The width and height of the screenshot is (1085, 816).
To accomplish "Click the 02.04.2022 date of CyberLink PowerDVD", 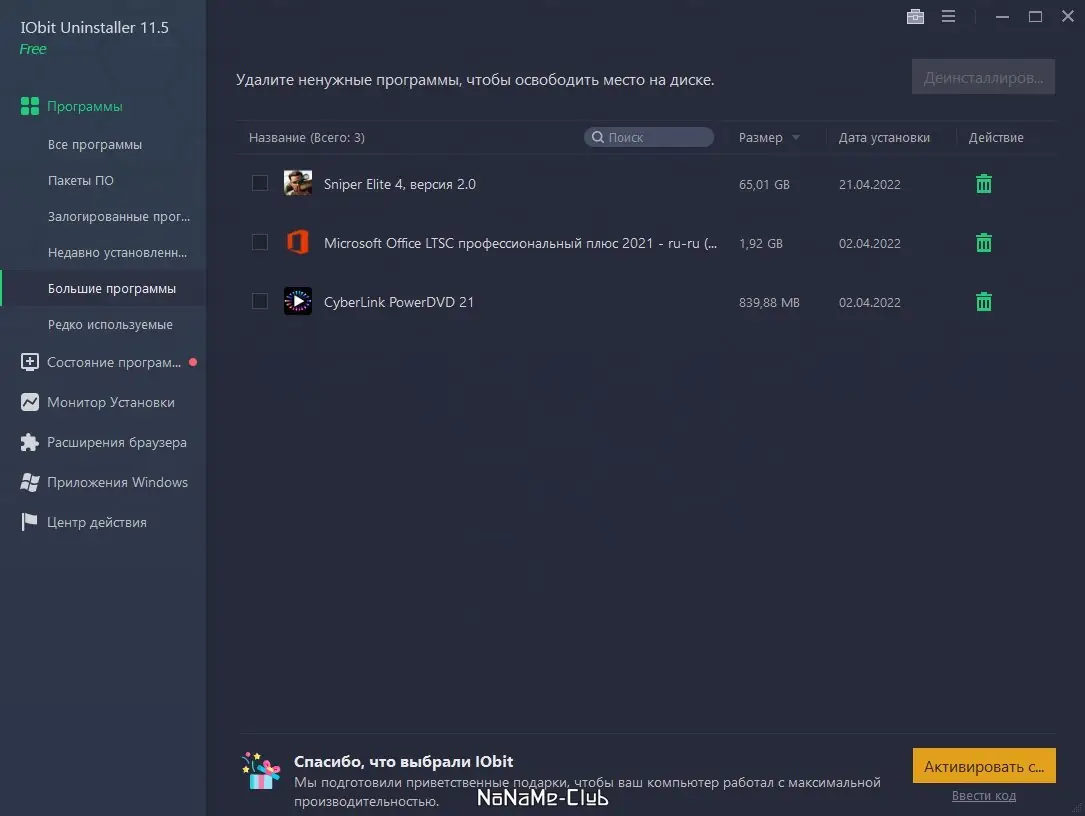I will 870,302.
